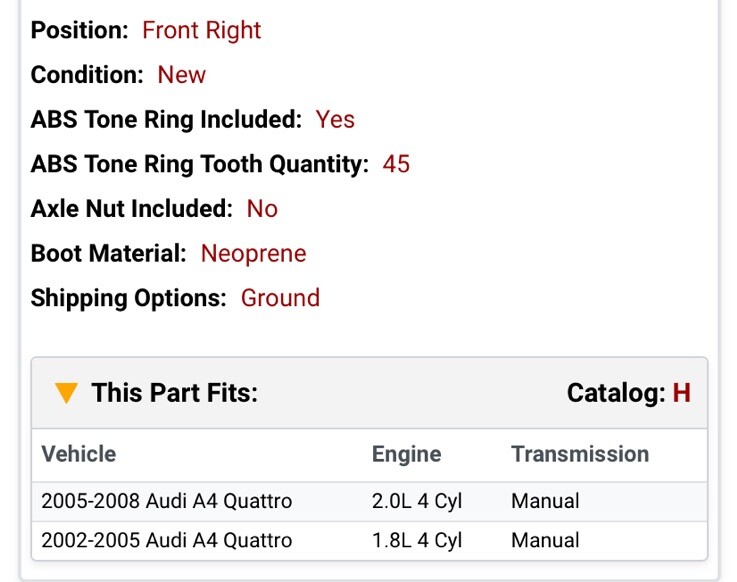Click the Engine column header
Screen dimensions: 737x582
[407, 454]
